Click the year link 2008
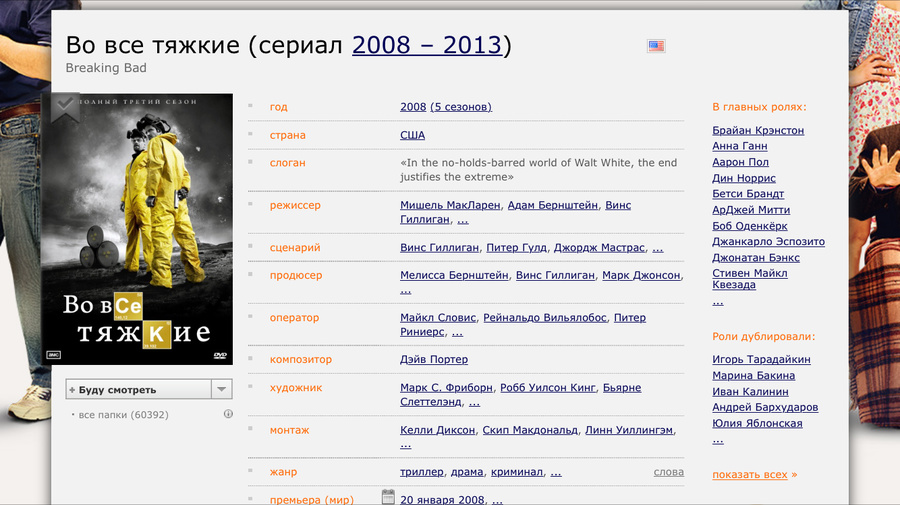Image resolution: width=900 pixels, height=505 pixels. (413, 107)
